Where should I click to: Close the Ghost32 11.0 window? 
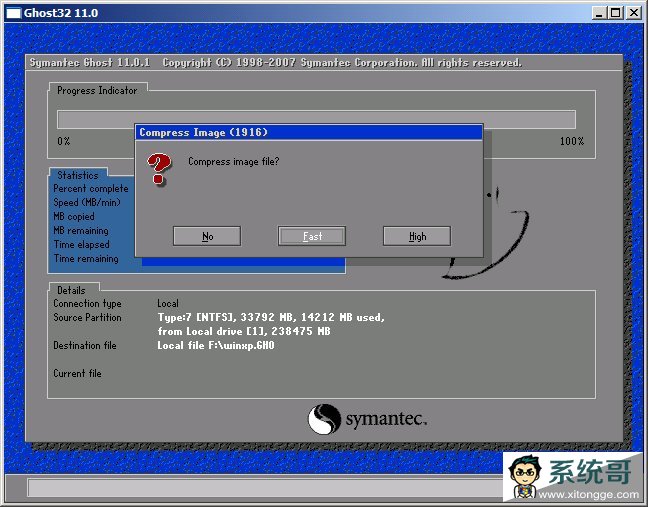pos(634,13)
